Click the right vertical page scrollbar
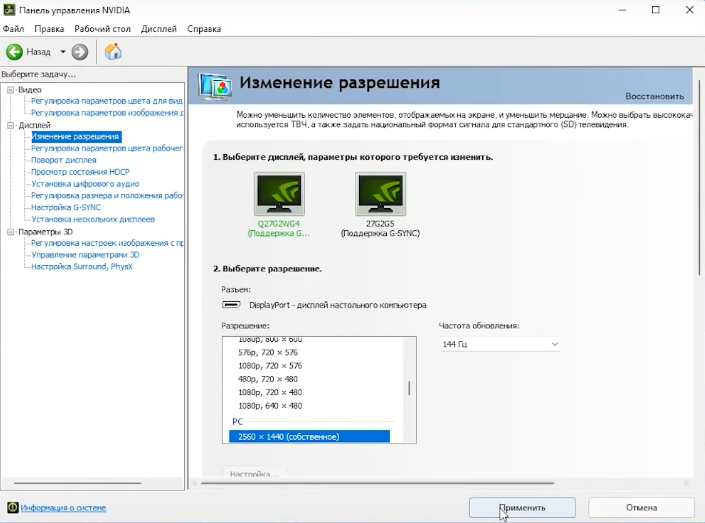 point(699,178)
